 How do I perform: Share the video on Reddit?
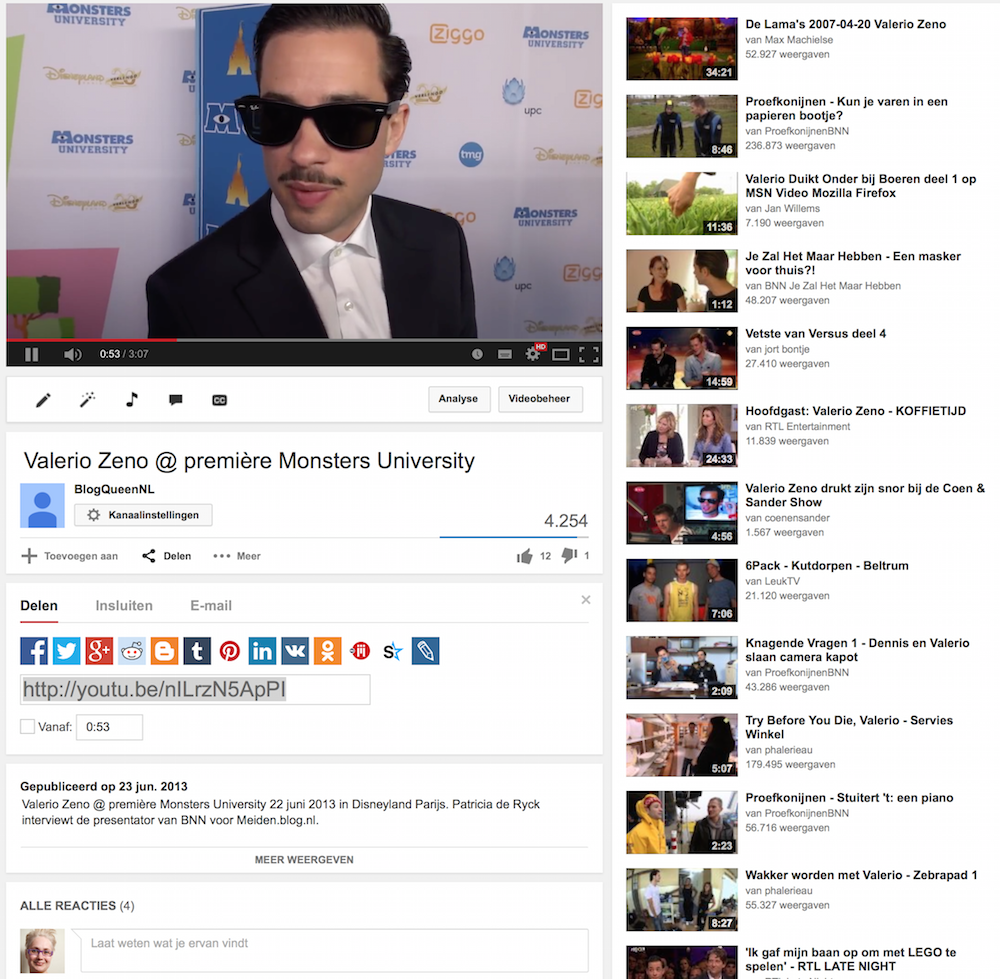pyautogui.click(x=132, y=651)
